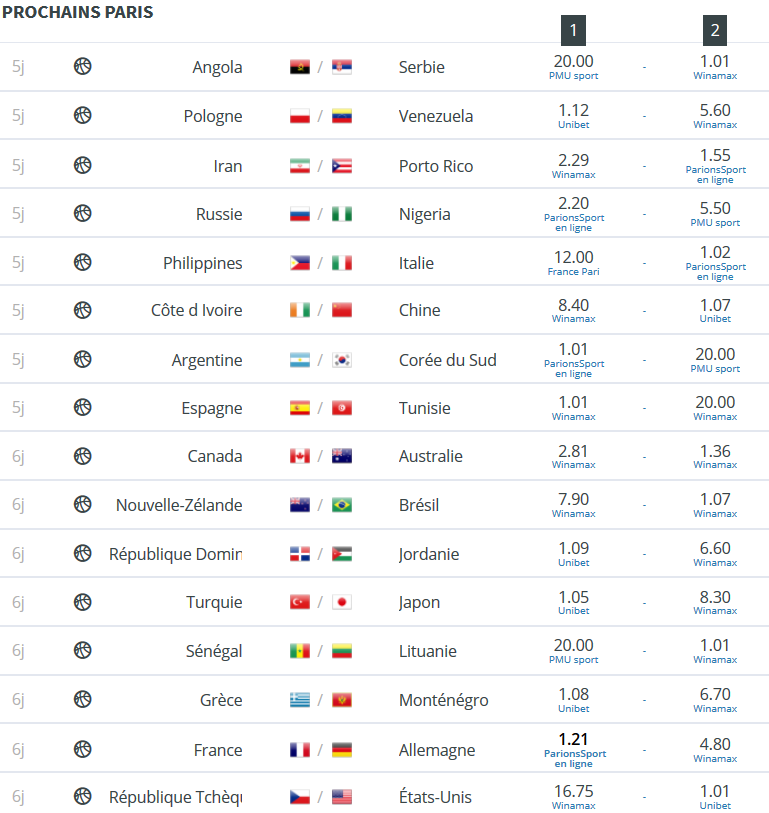Open the Philippines team link
The width and height of the screenshot is (769, 813).
point(203,263)
